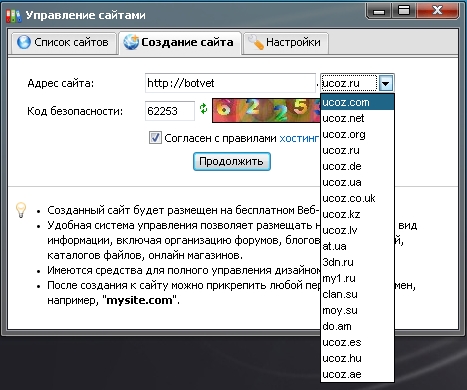Choose ucoz.lv domain option
The height and width of the screenshot is (390, 467).
click(x=357, y=230)
